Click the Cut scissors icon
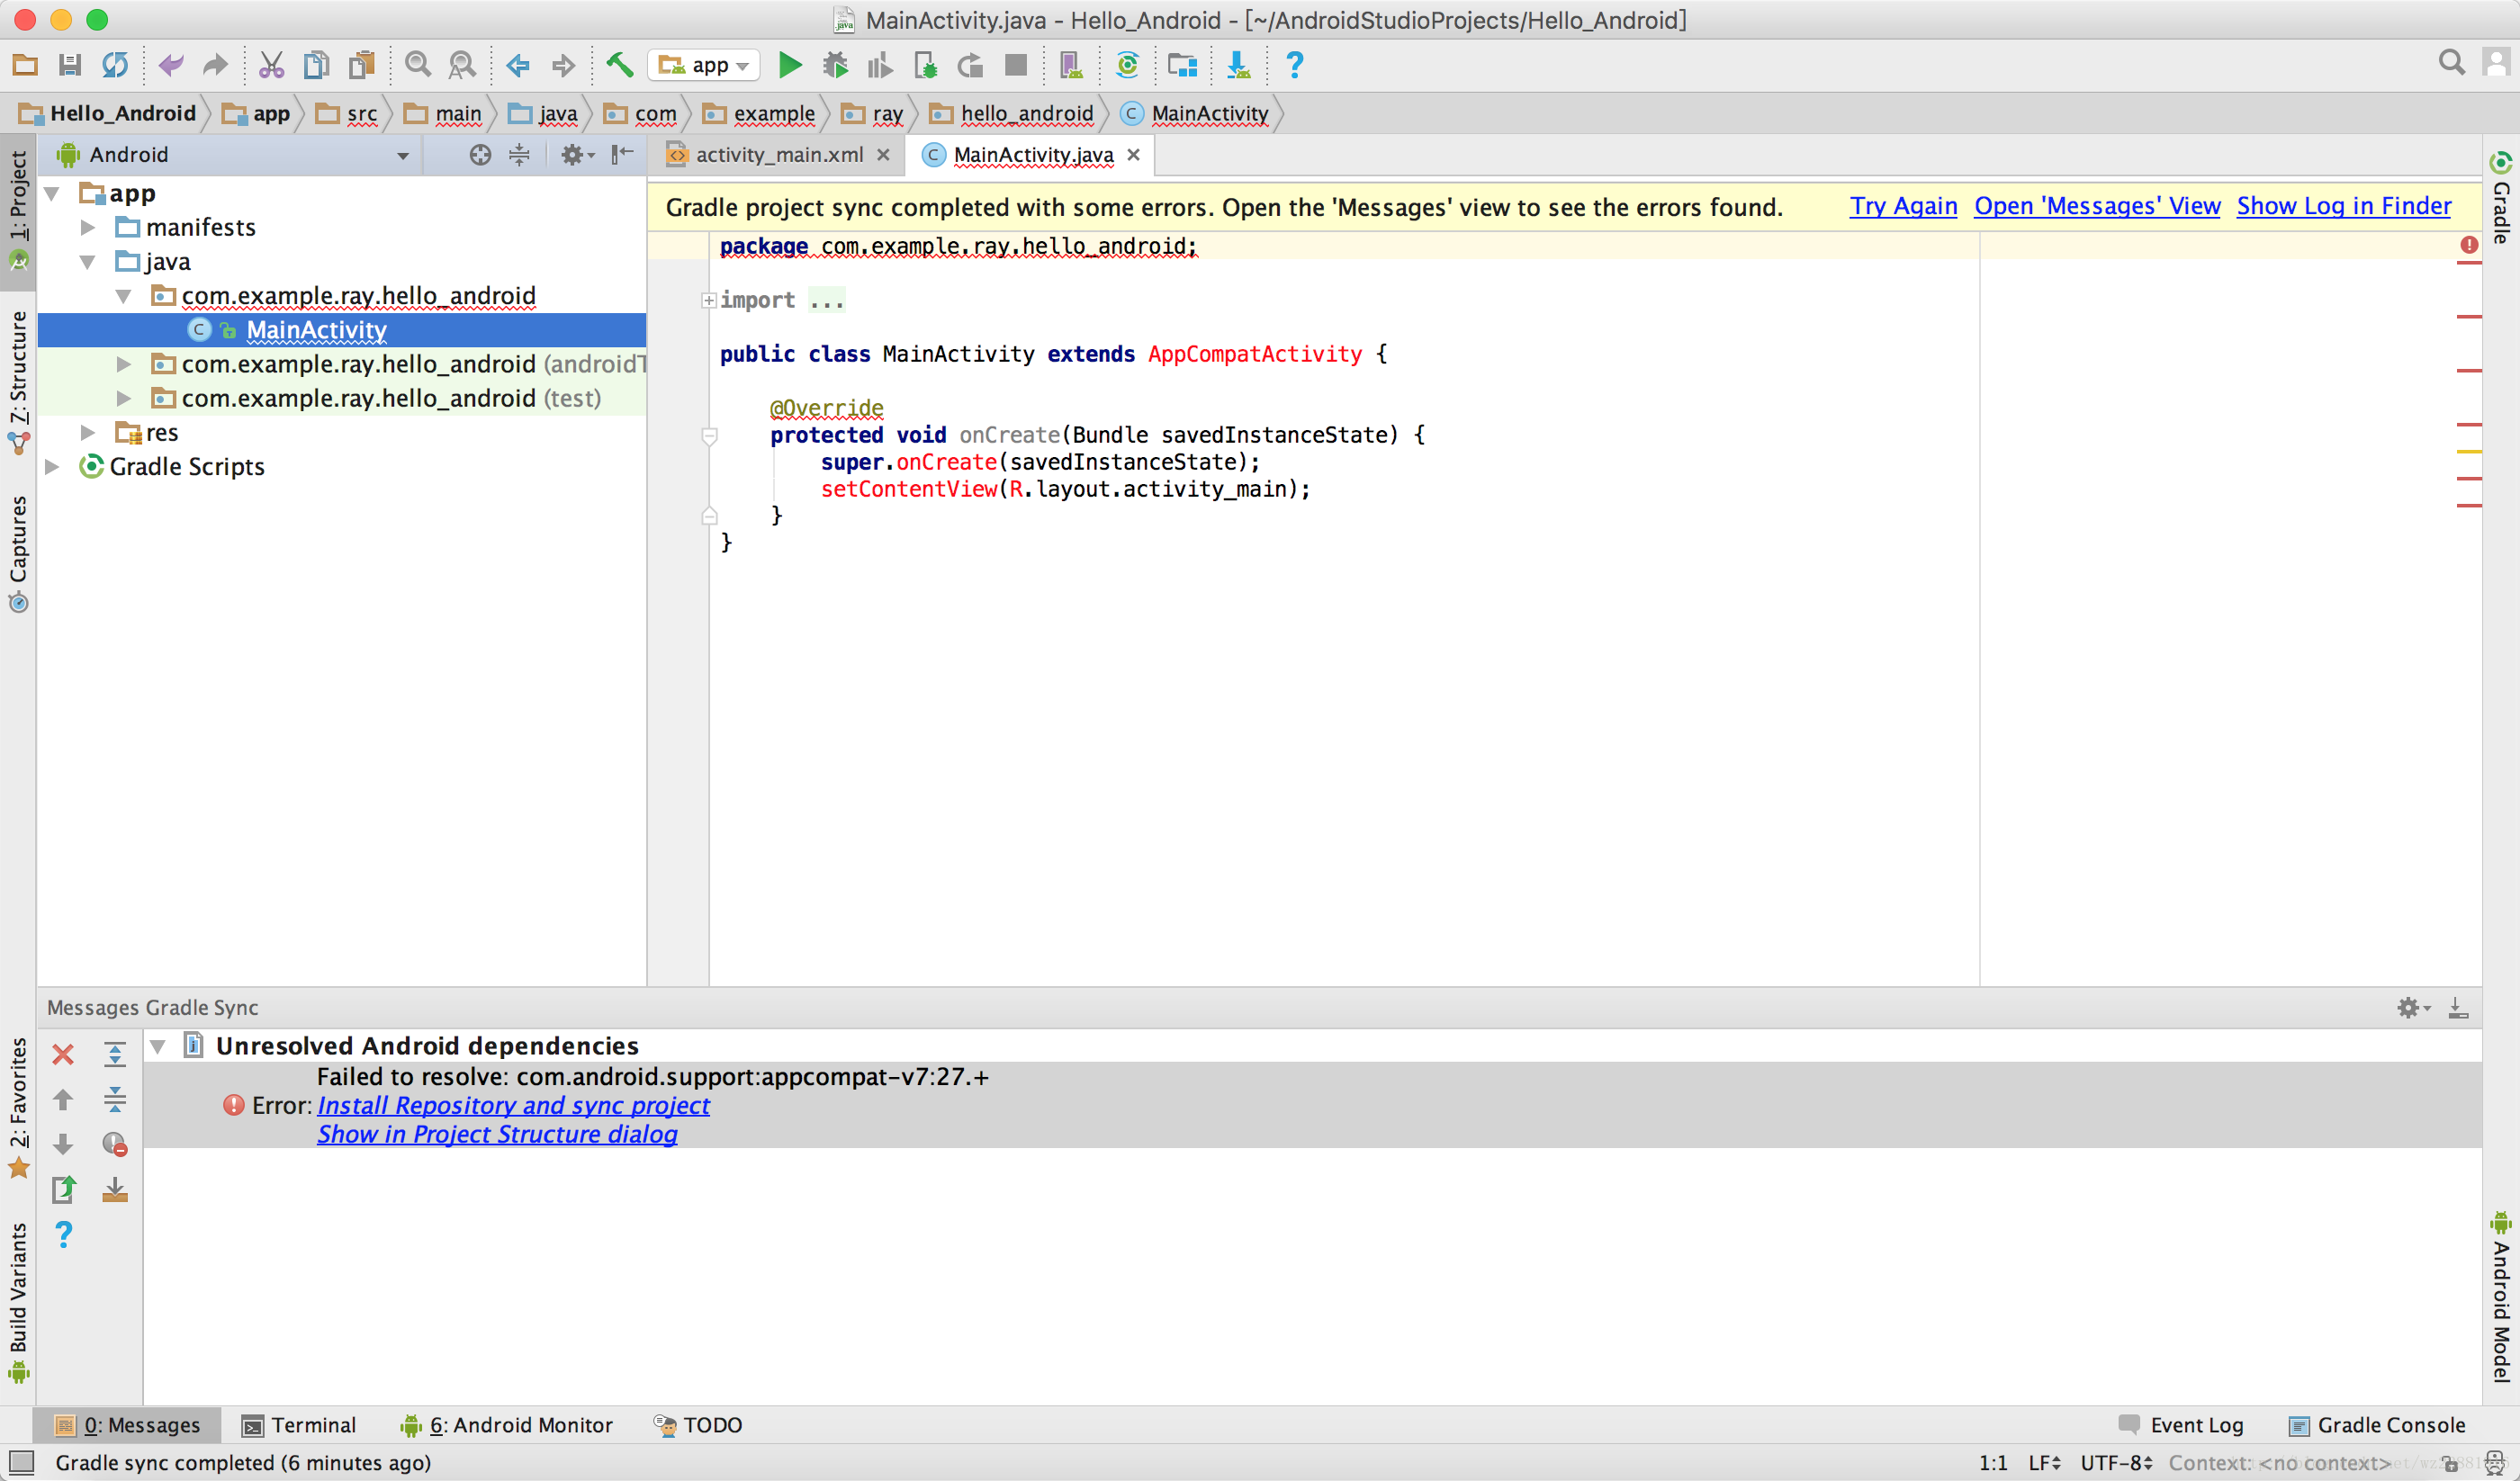2520x1481 pixels. point(271,66)
